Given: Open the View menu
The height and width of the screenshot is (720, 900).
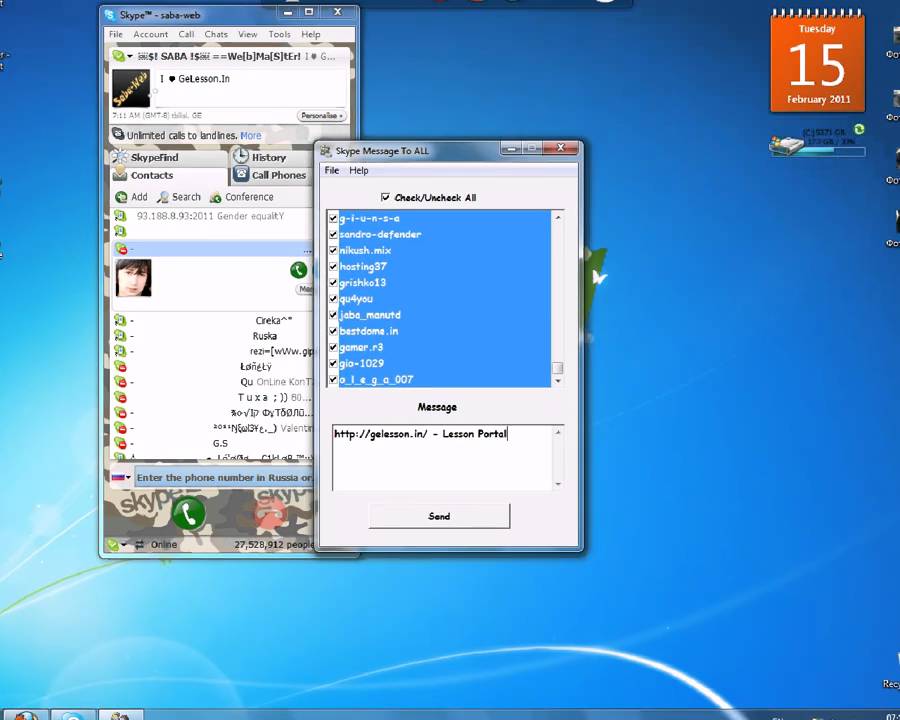Looking at the screenshot, I should (247, 34).
